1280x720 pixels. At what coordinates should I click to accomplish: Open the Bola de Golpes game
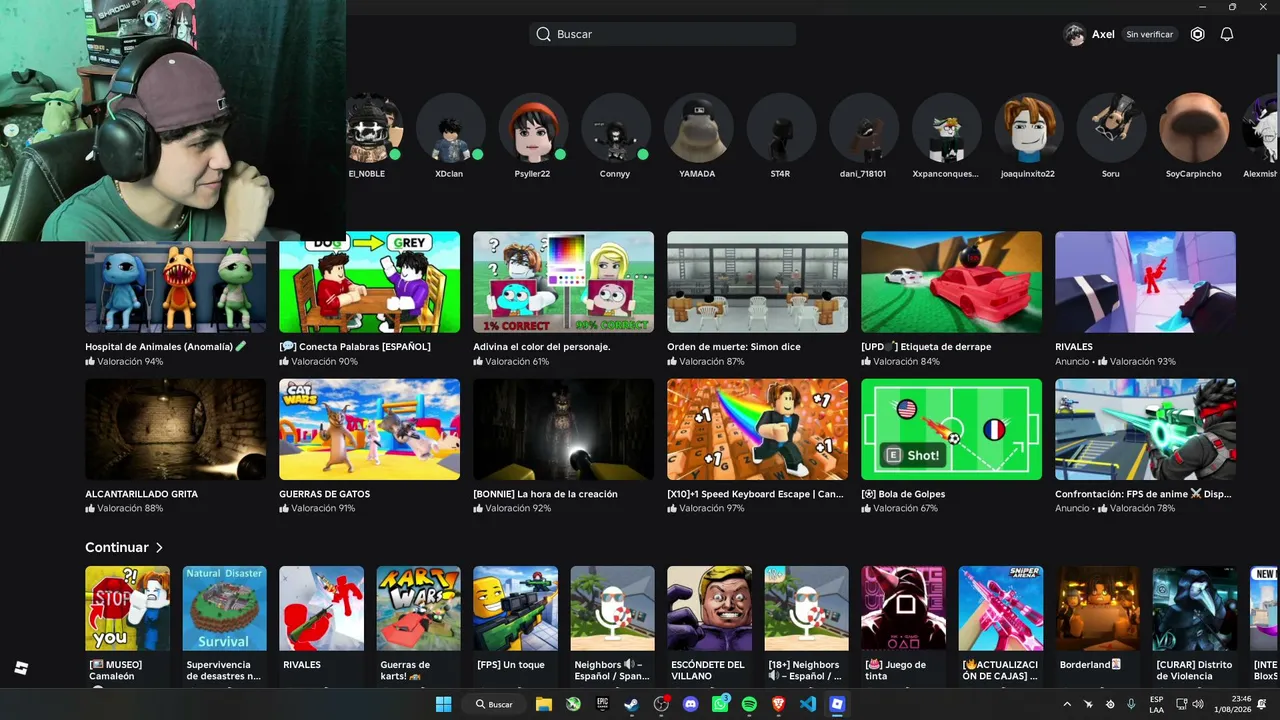[952, 446]
